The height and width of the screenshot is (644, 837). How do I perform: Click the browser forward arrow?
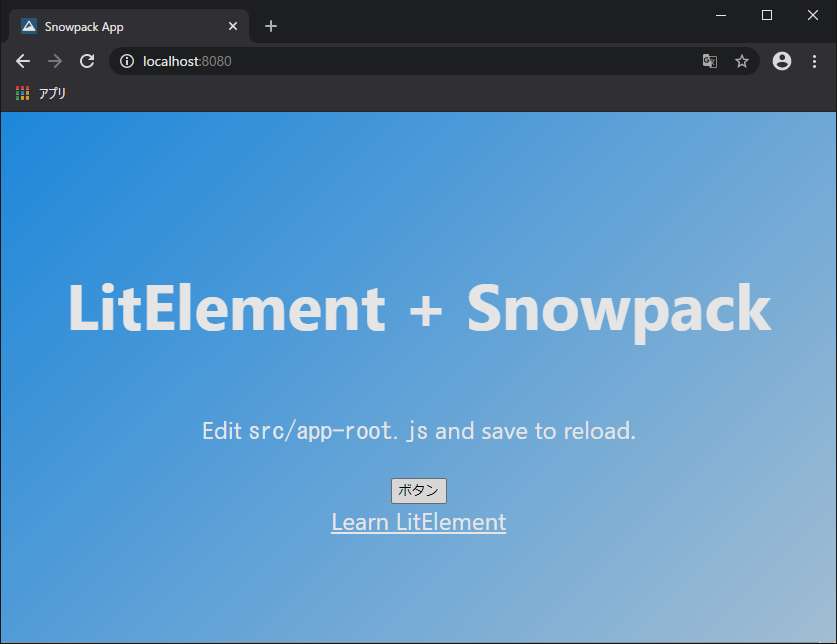point(55,61)
